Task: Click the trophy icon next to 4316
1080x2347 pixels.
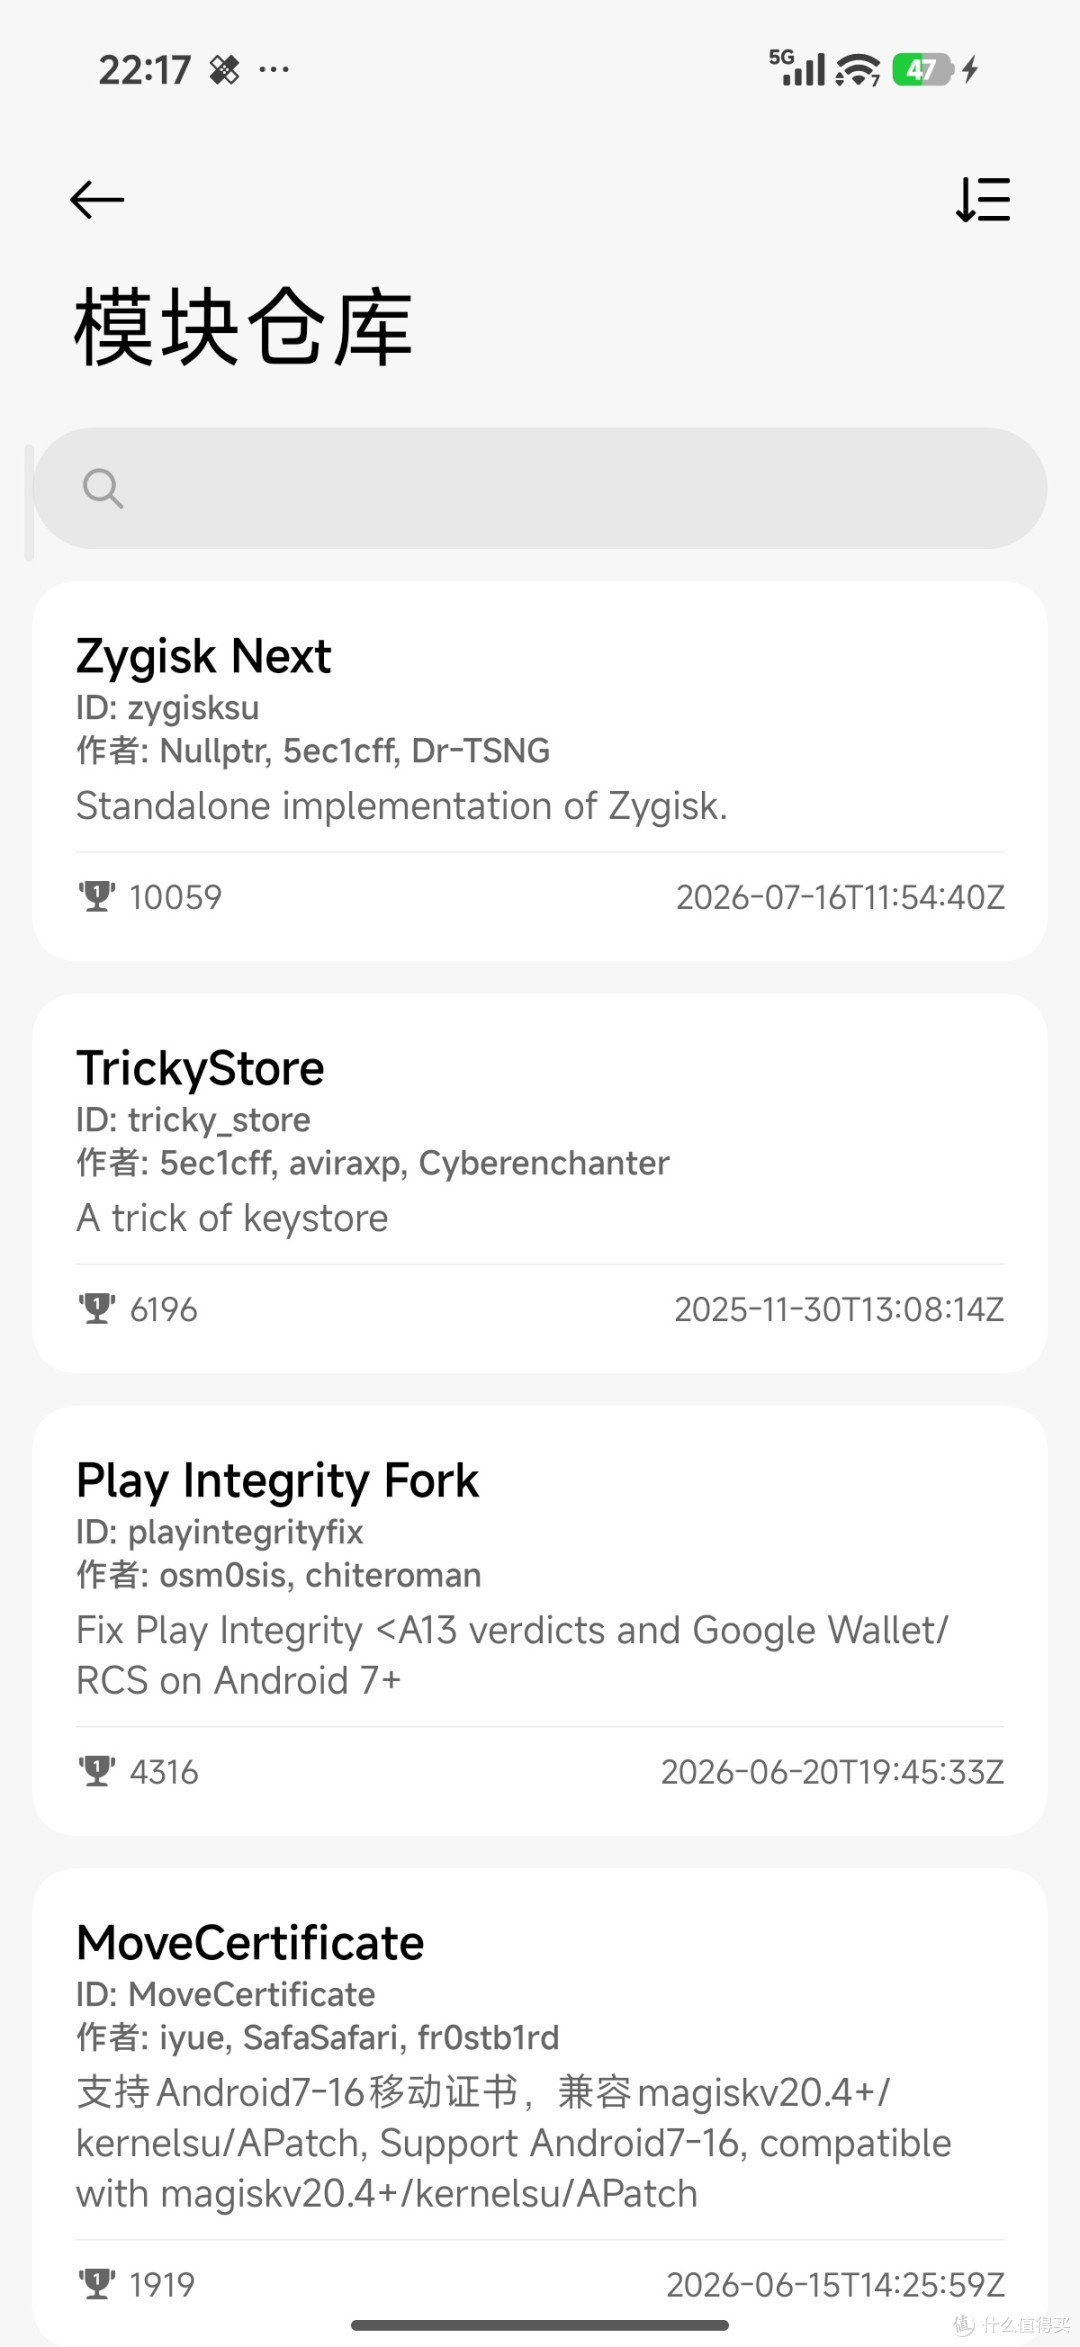Action: coord(97,1771)
